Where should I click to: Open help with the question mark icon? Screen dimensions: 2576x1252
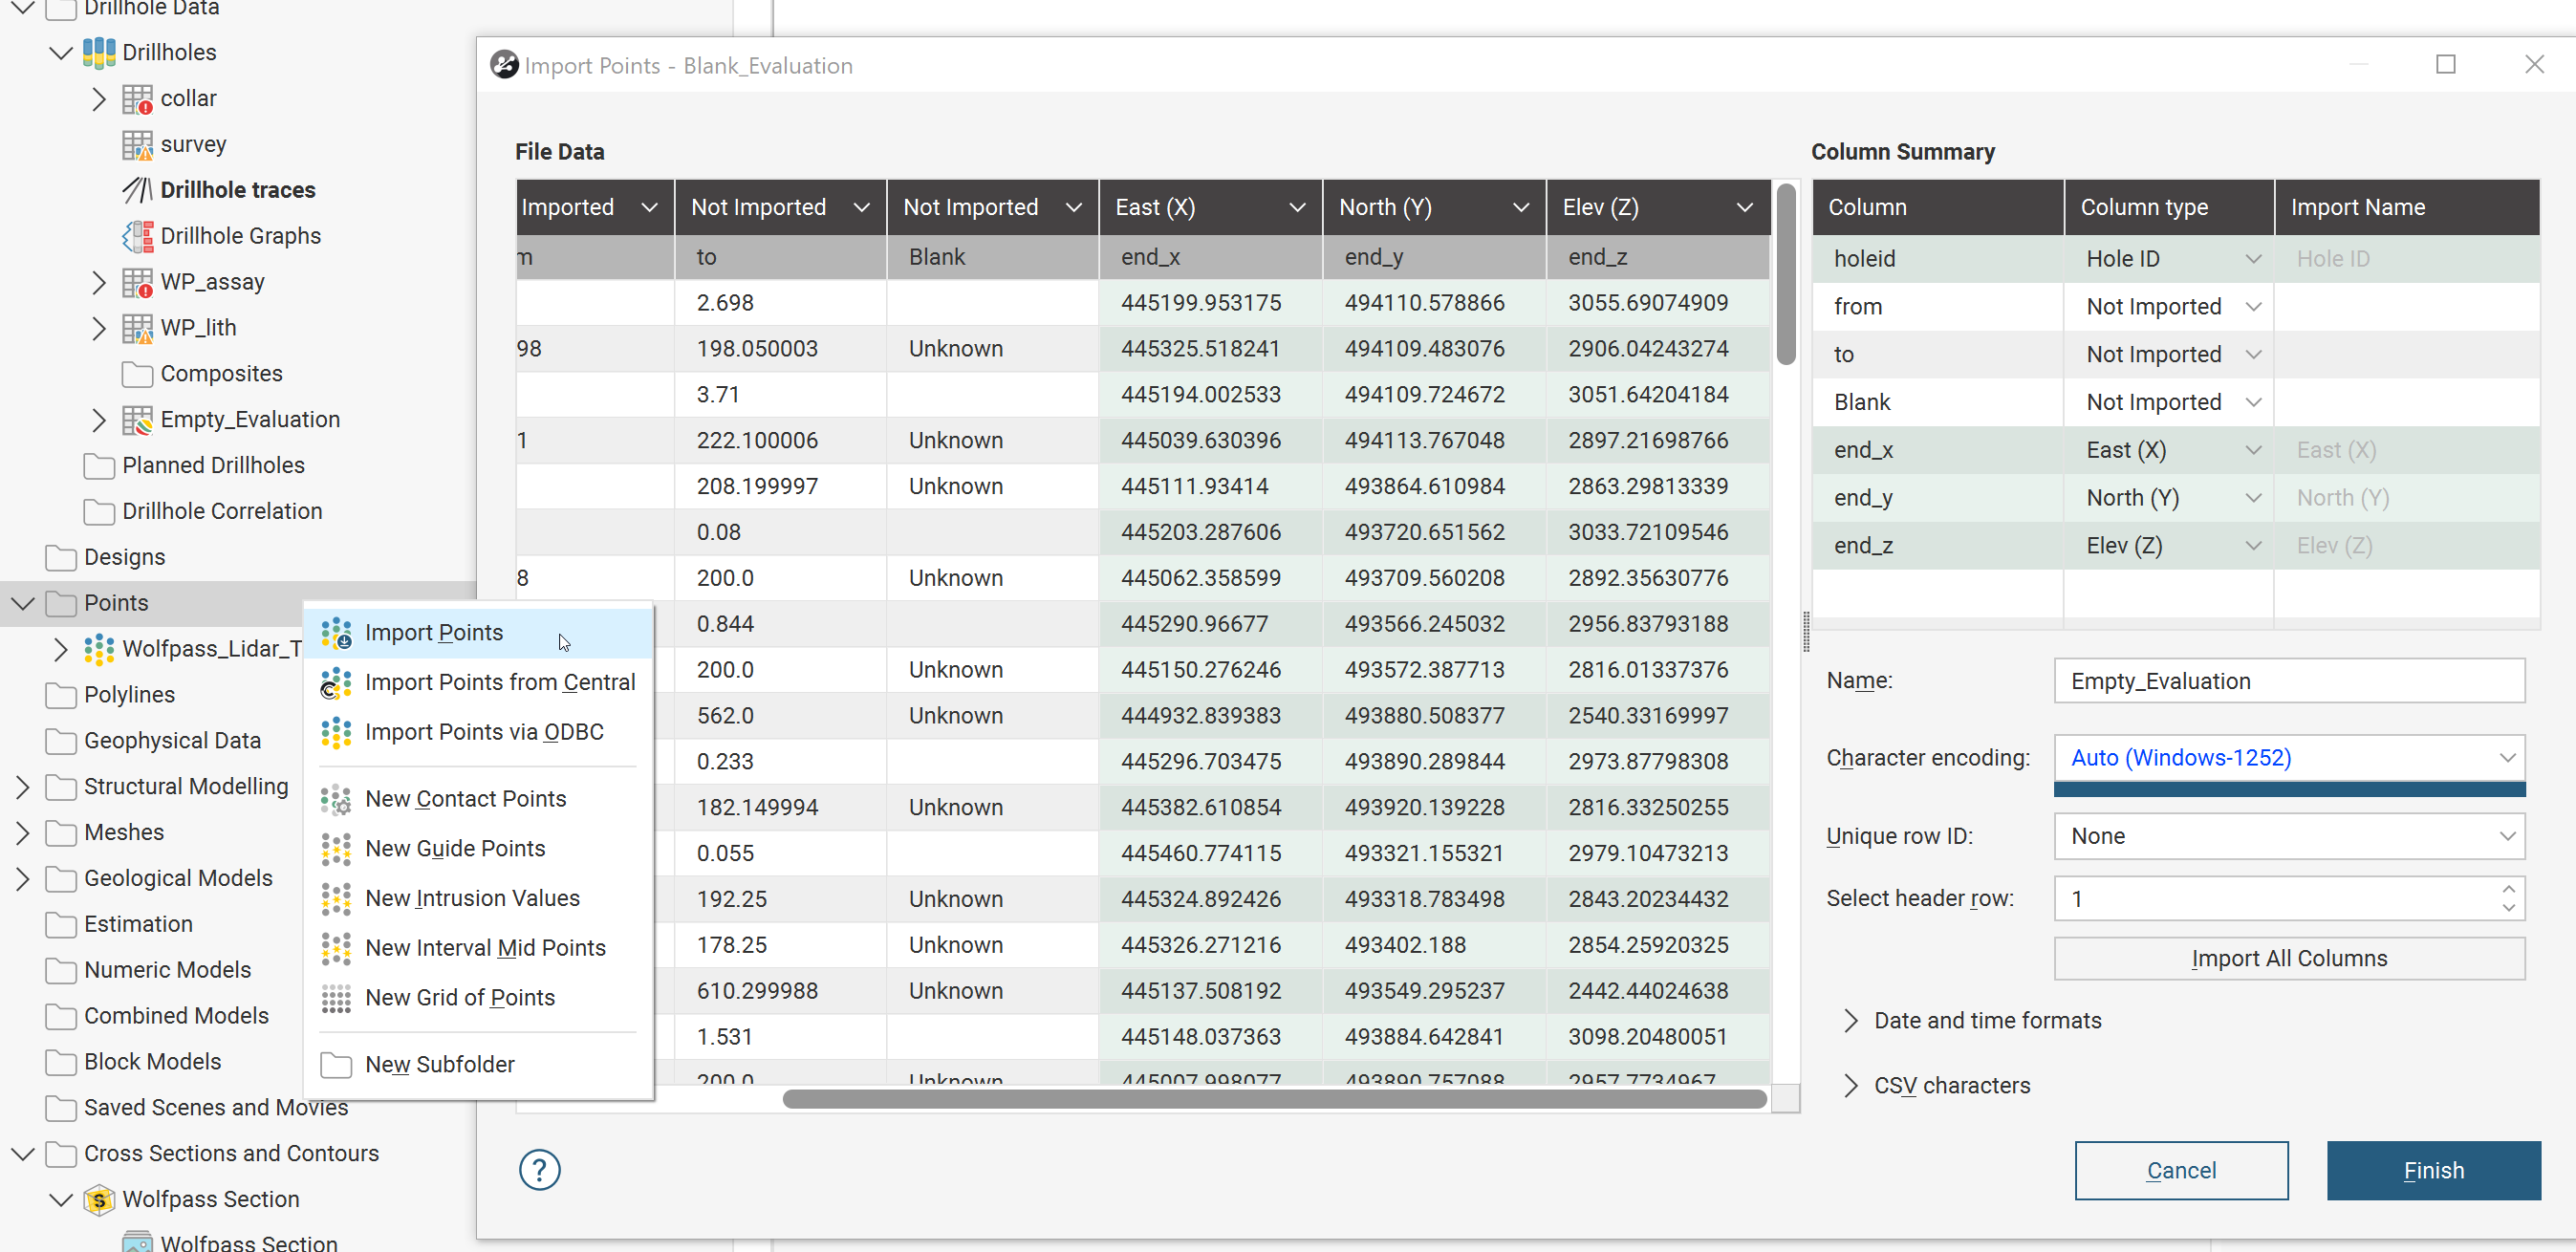pyautogui.click(x=540, y=1170)
